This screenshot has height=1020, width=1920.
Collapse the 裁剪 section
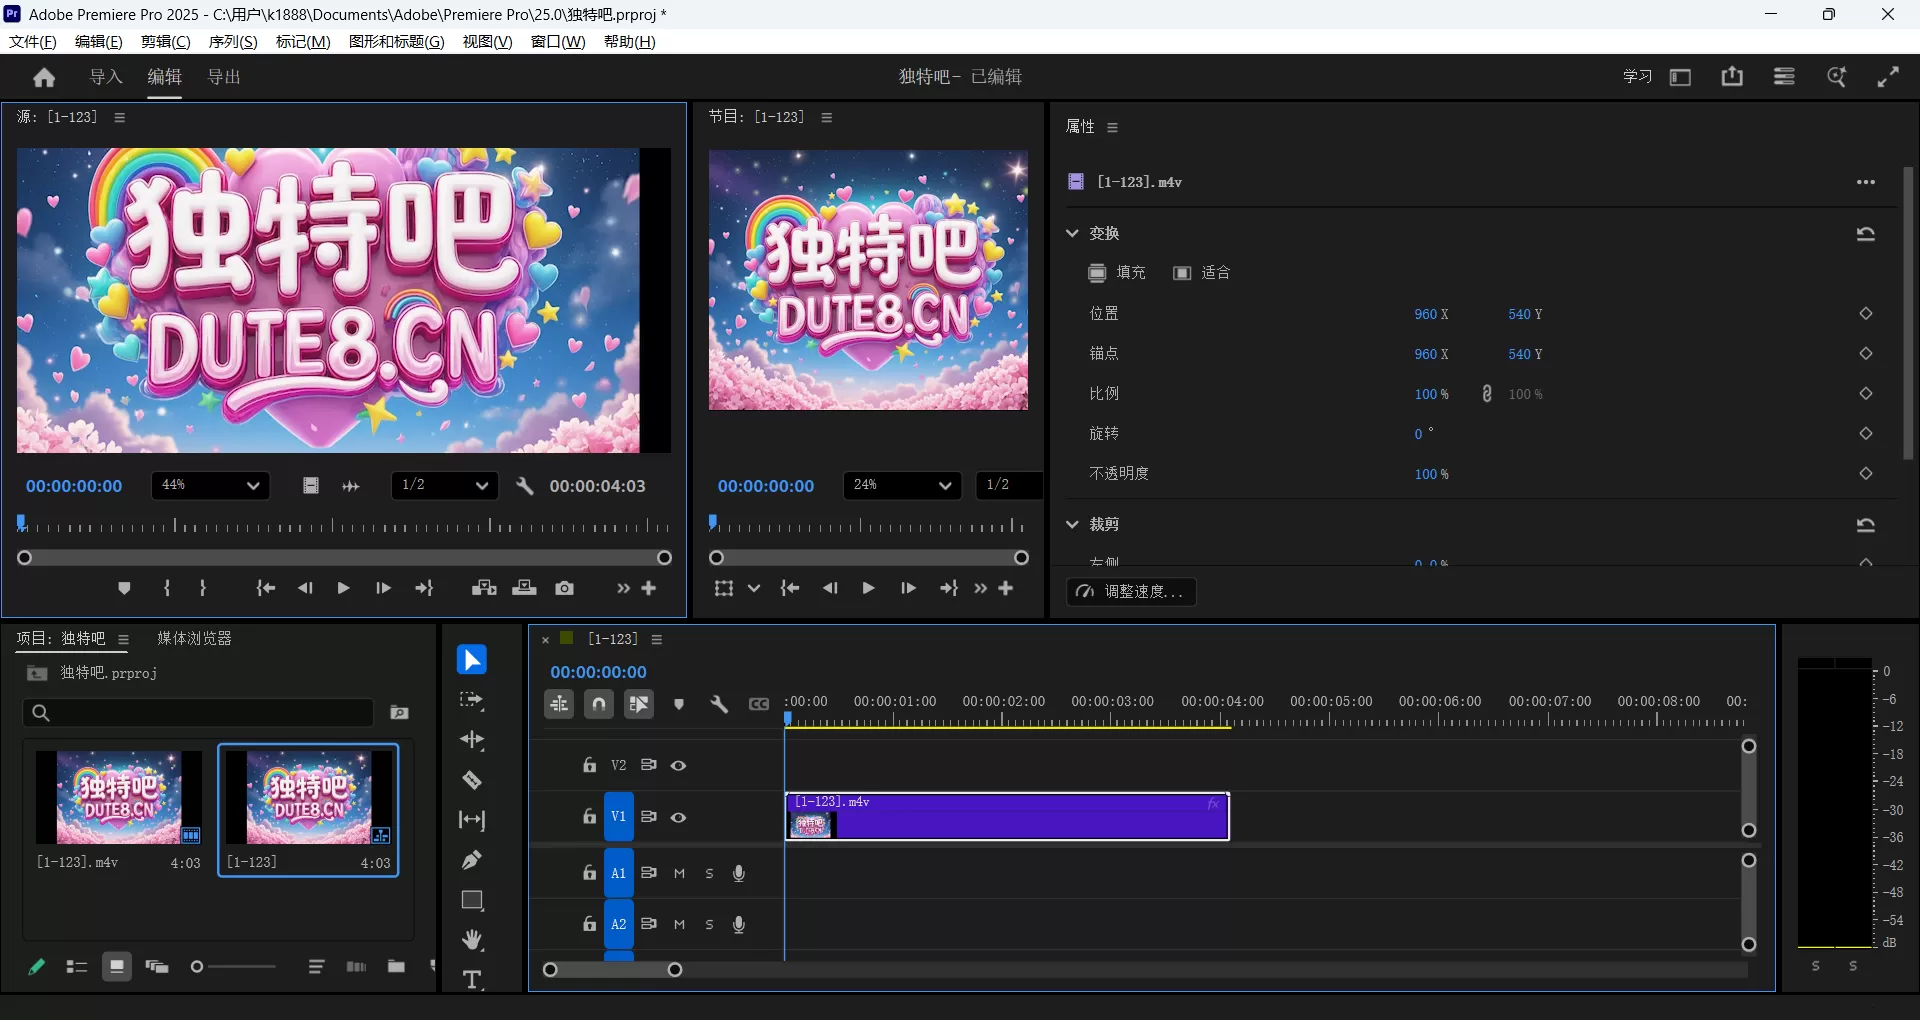coord(1072,524)
